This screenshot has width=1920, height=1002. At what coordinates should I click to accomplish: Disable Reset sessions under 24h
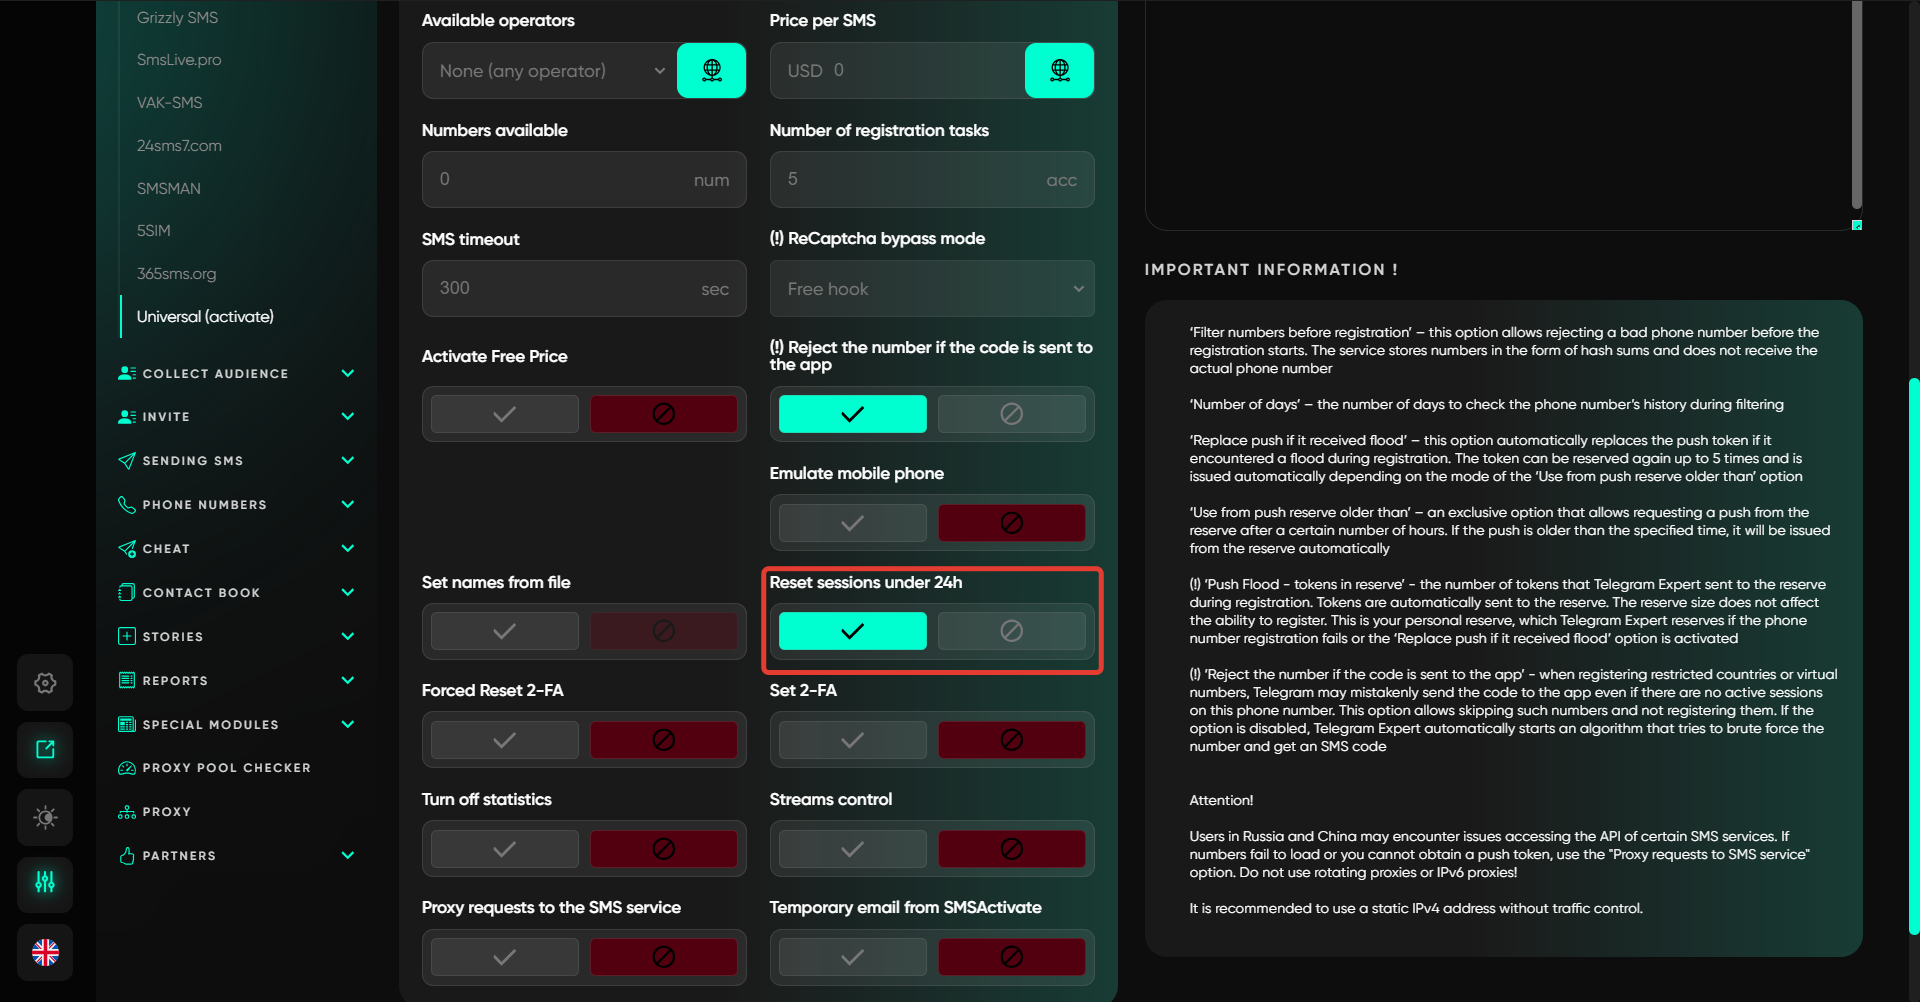click(1011, 631)
